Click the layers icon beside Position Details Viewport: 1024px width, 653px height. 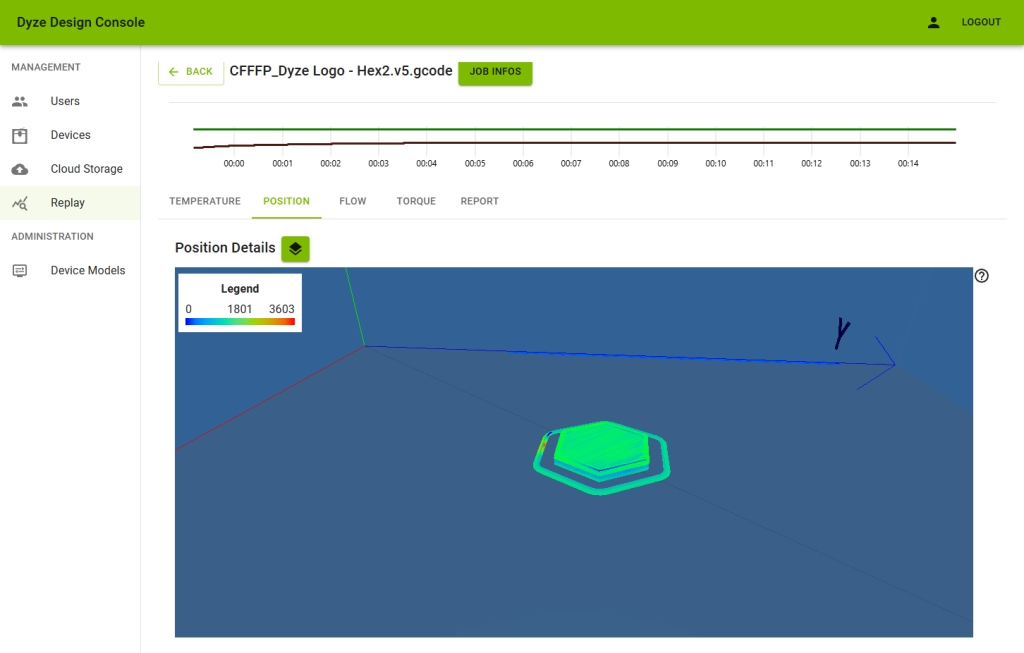tap(295, 248)
